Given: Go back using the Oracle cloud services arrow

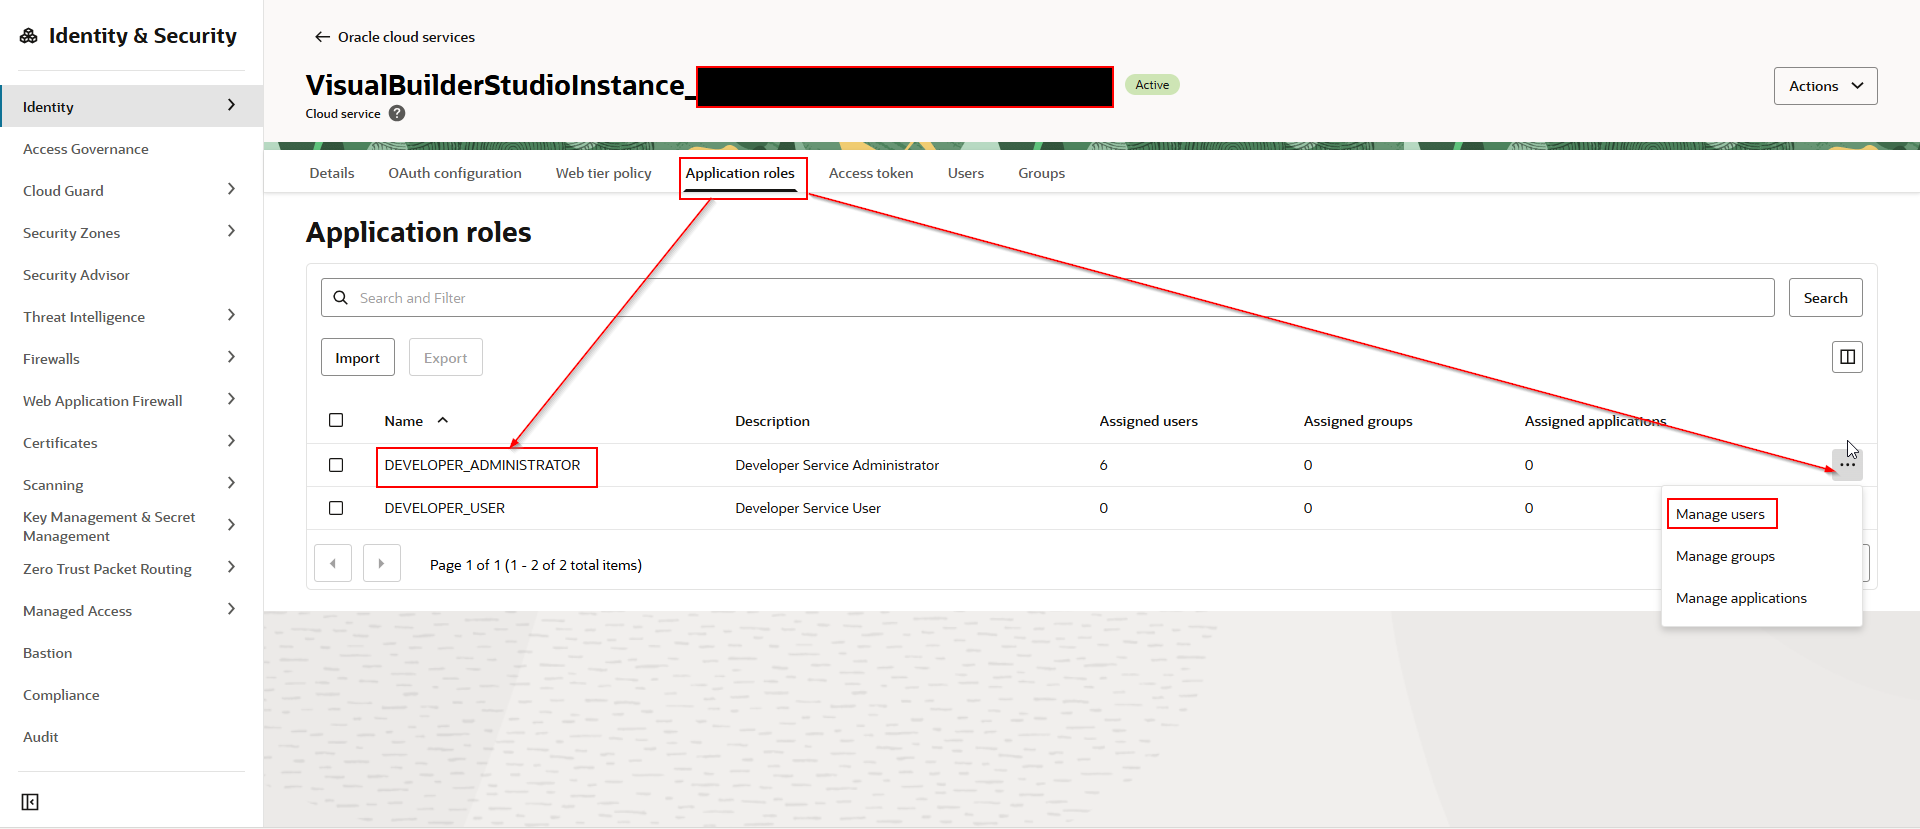Looking at the screenshot, I should pos(322,37).
